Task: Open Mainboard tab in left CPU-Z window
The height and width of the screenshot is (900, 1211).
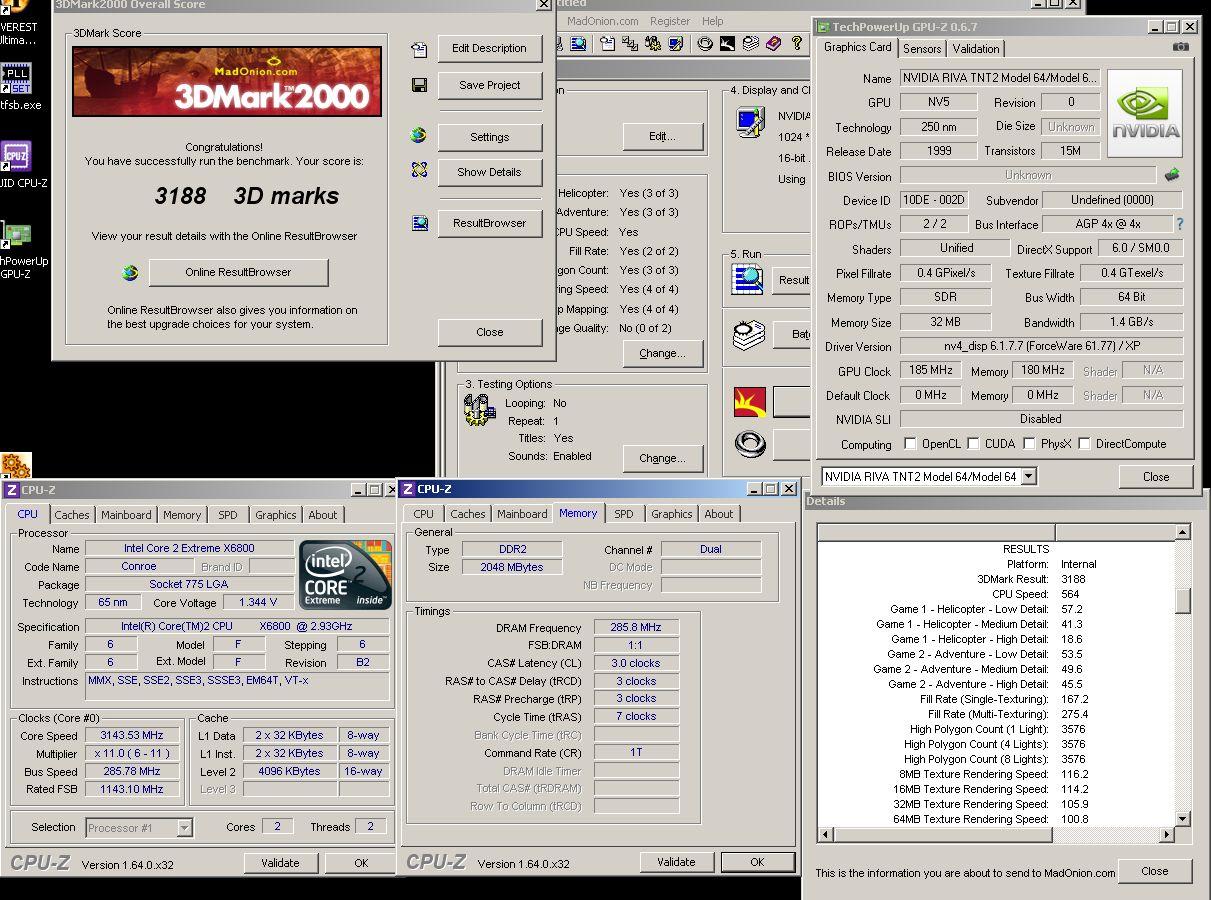Action: tap(126, 515)
